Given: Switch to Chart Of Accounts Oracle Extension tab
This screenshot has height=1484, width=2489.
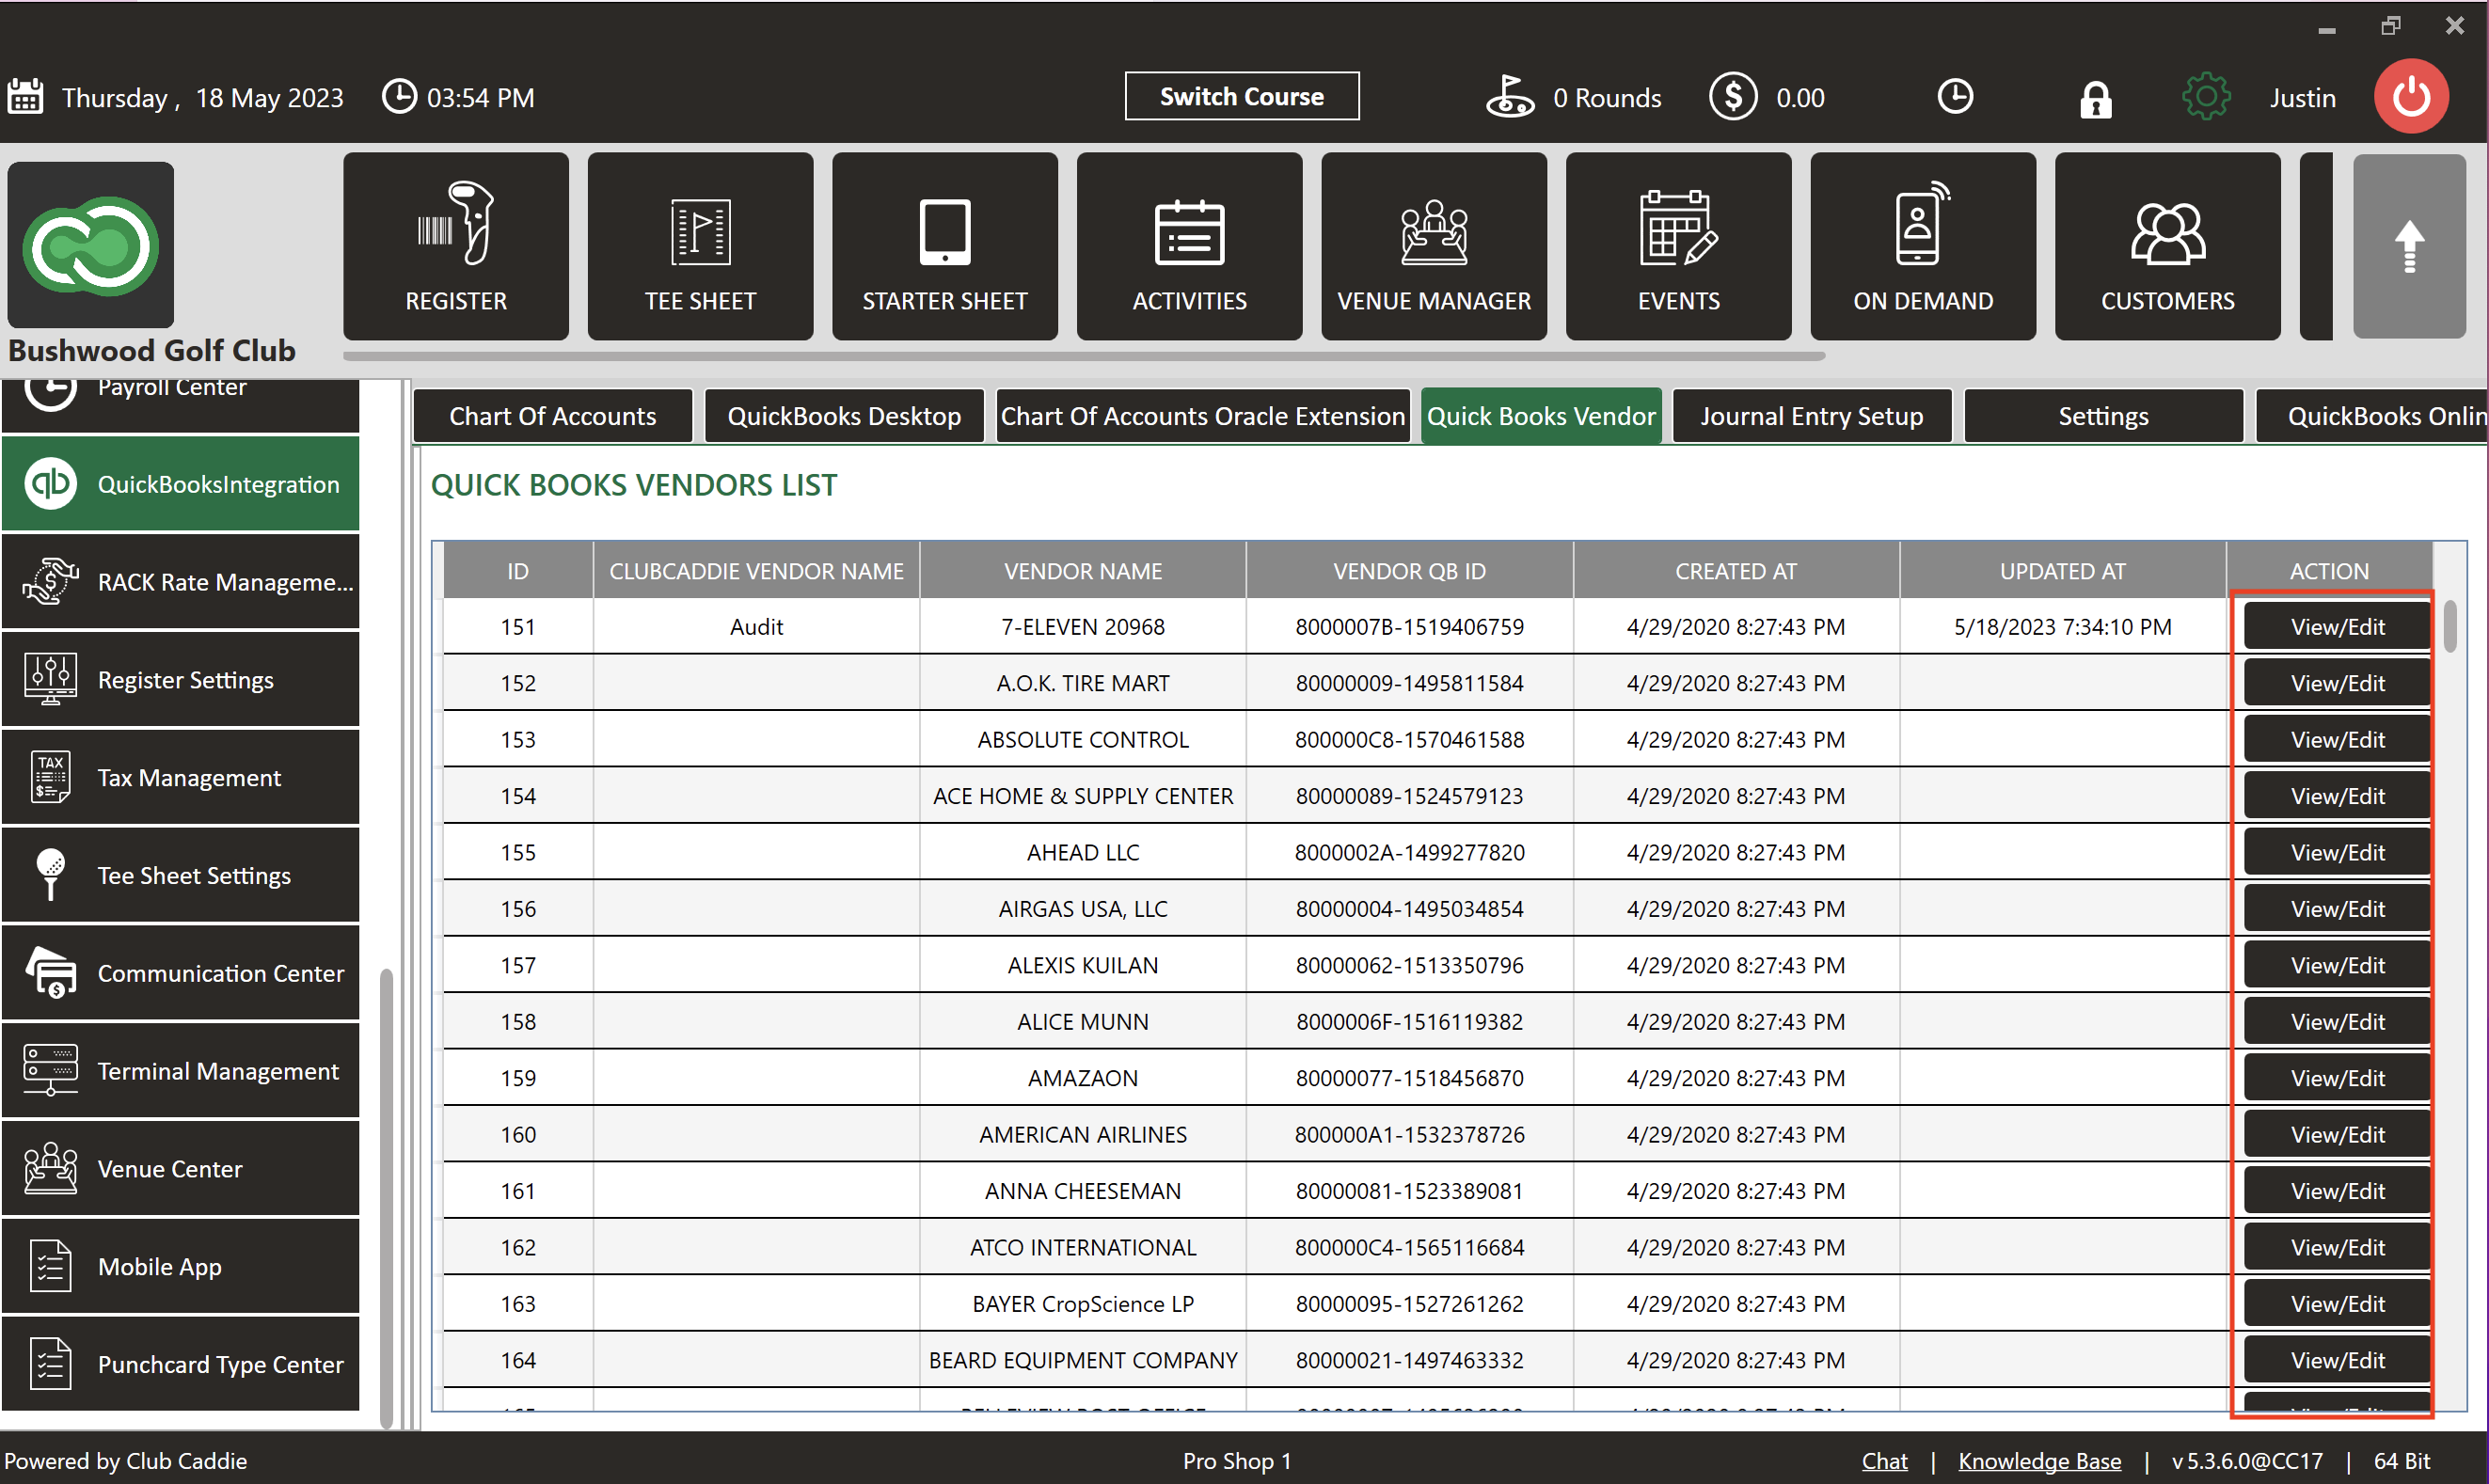Looking at the screenshot, I should click(x=1203, y=416).
